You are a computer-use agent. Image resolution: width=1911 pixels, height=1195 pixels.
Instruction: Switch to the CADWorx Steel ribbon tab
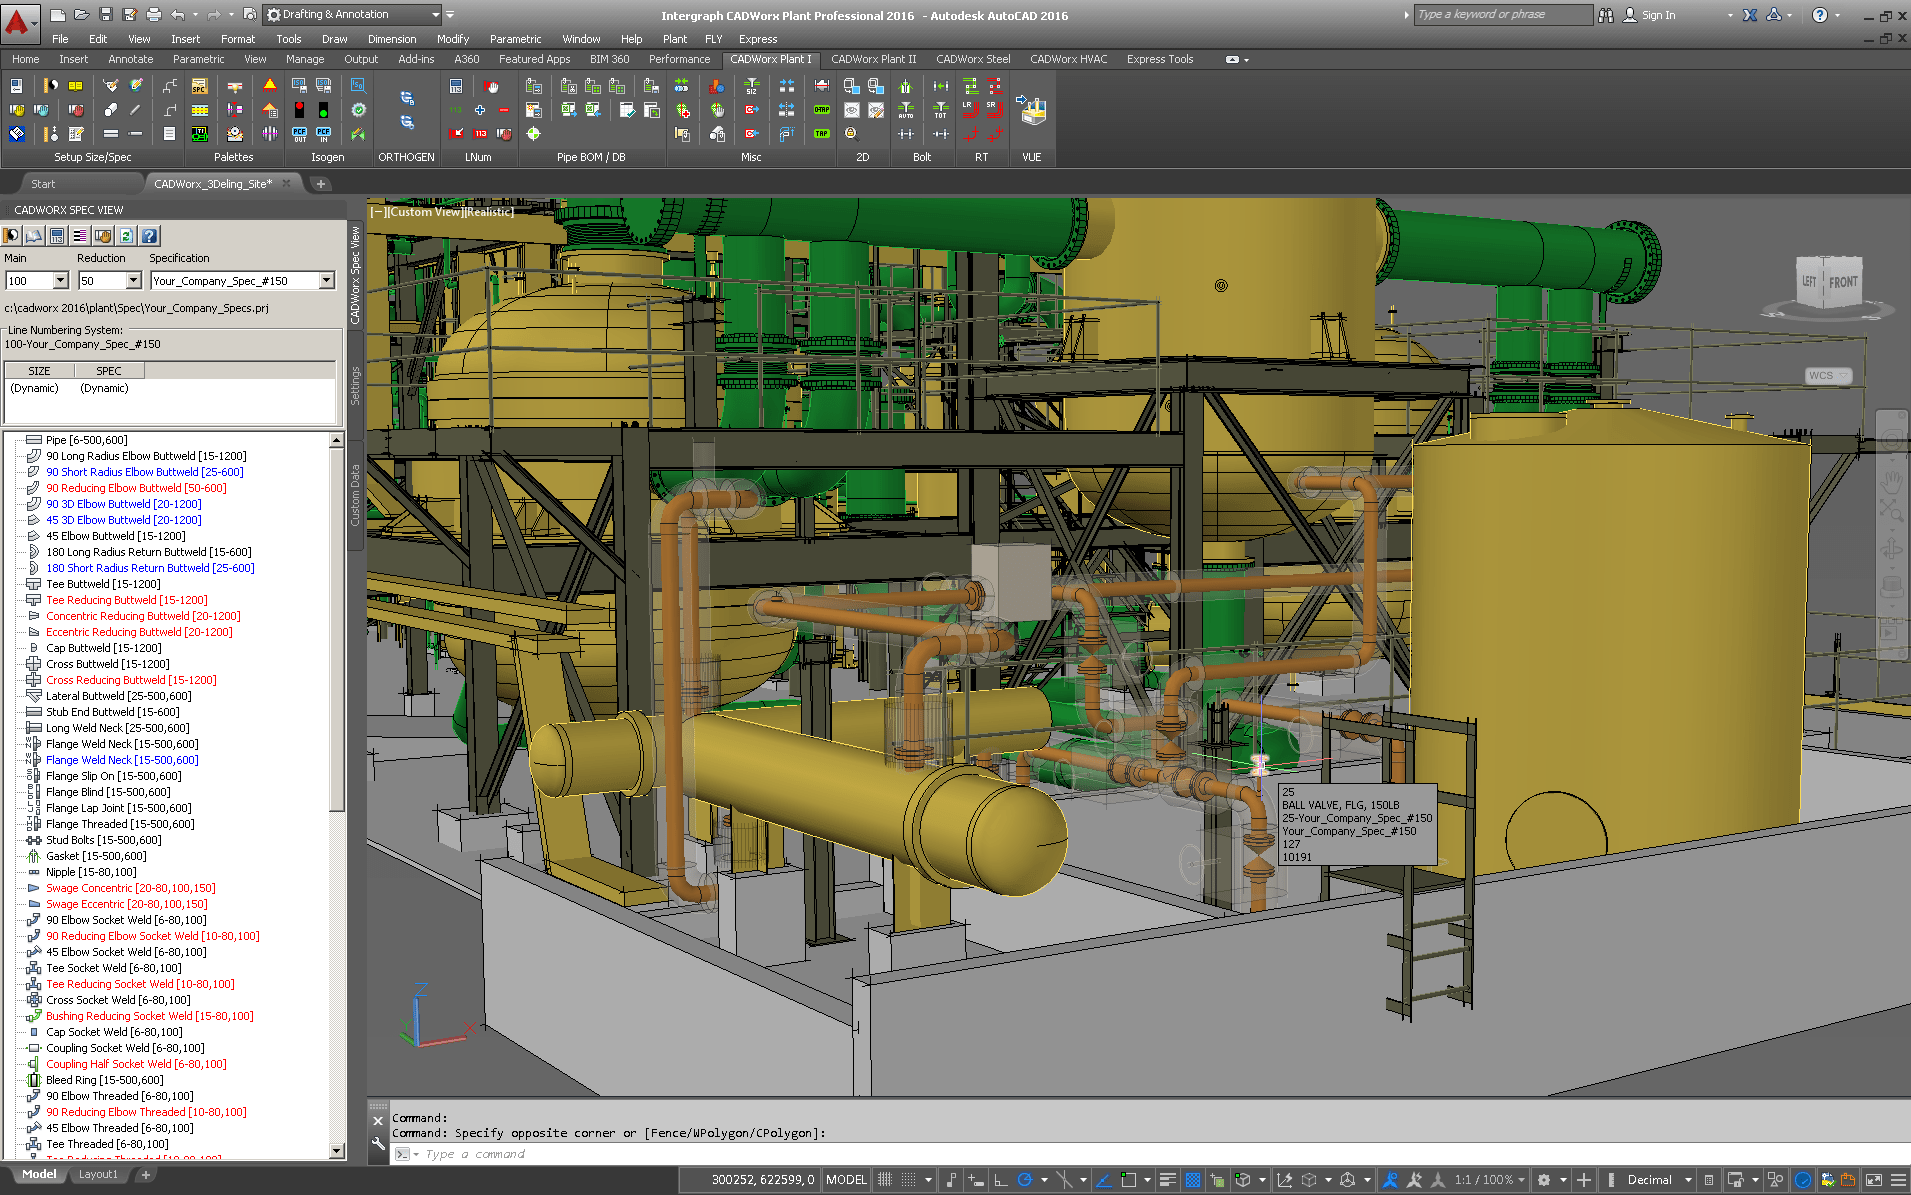tap(973, 59)
